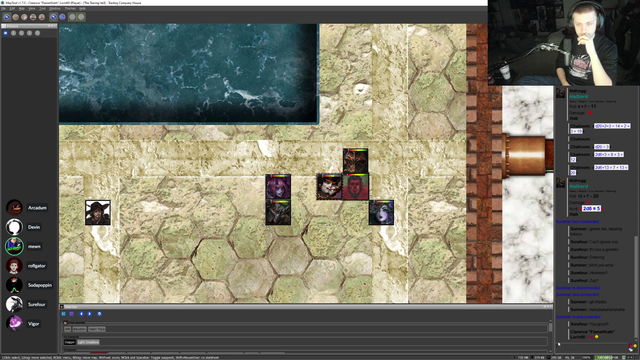This screenshot has width=640, height=360.
Task: Click the fourth grey Initiative panel icon
Action: 29,33
